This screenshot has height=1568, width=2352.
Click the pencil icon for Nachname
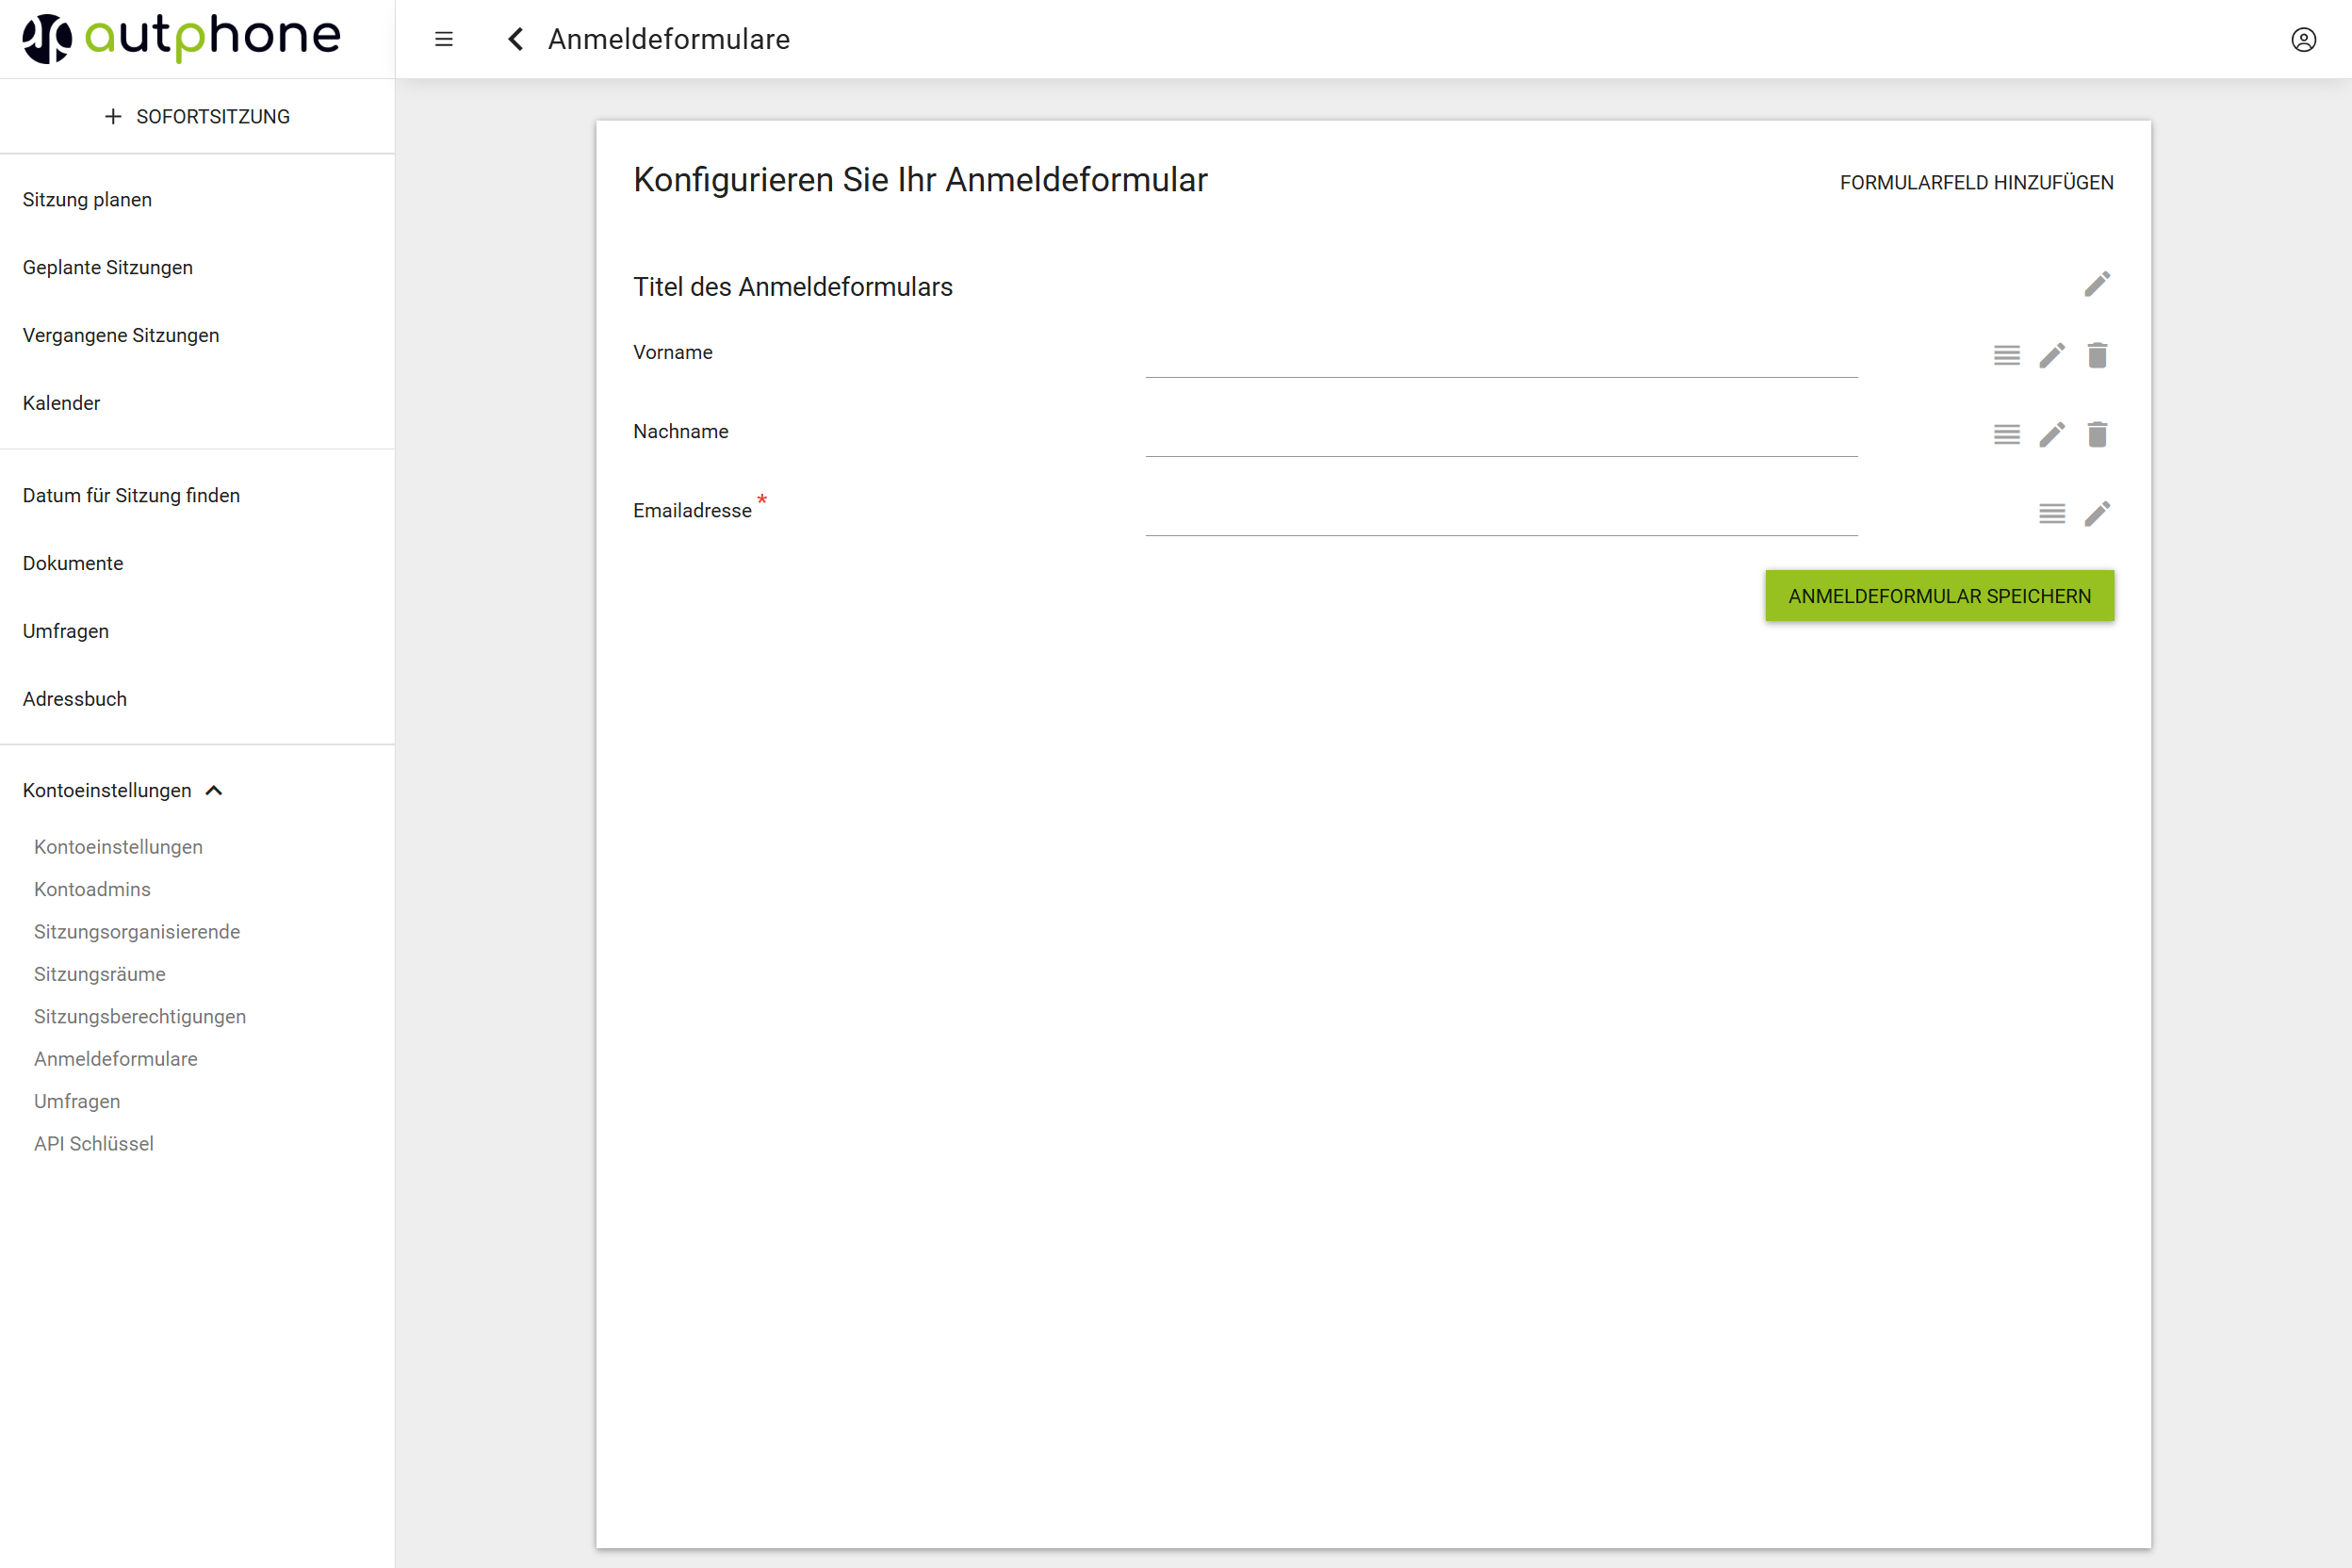click(x=2052, y=434)
